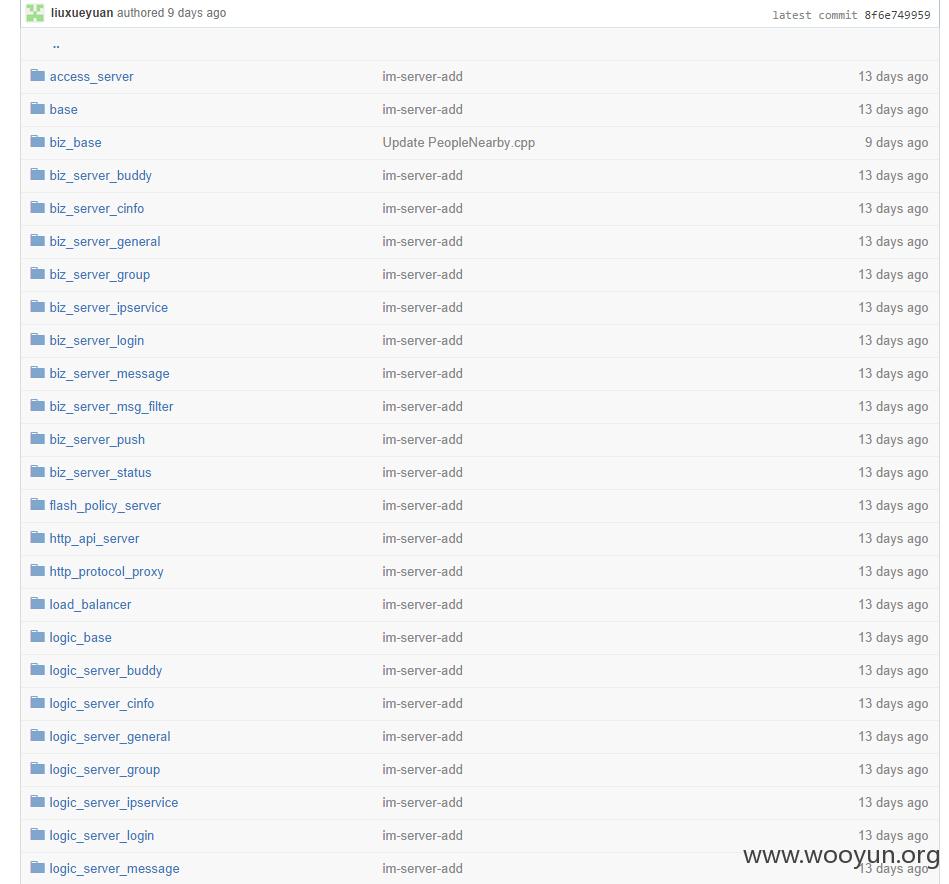Click the folder icon beside logic_base
Viewport: 949px width, 884px height.
(x=38, y=636)
